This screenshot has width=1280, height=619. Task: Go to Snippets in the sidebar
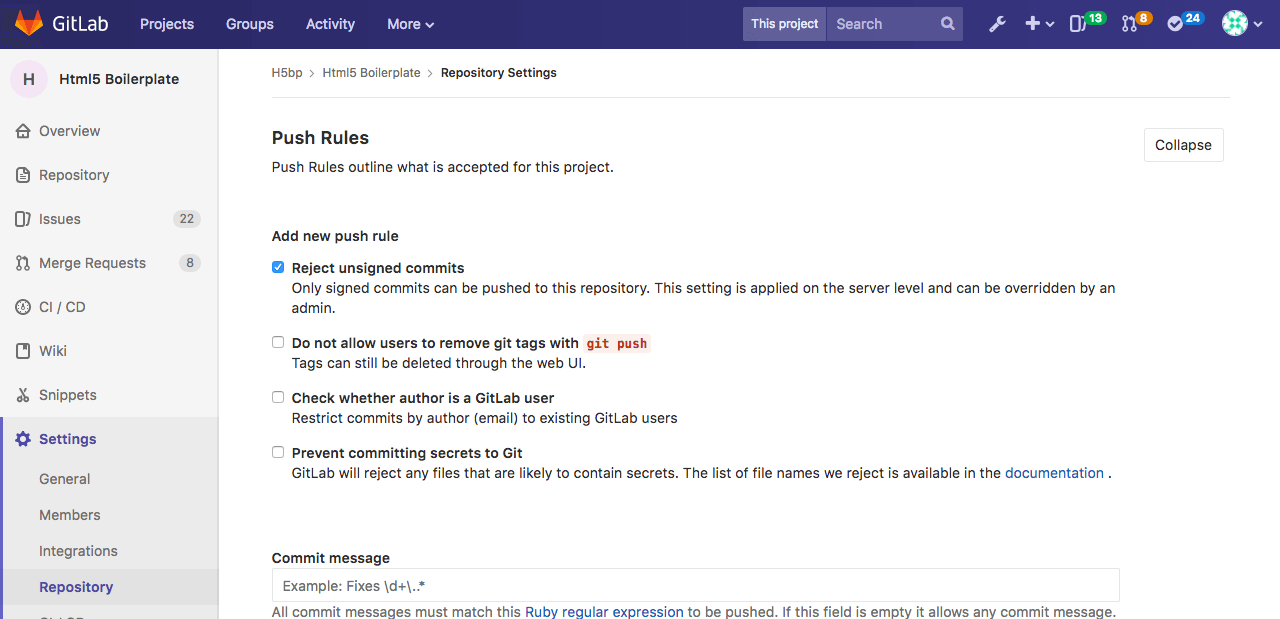(68, 395)
